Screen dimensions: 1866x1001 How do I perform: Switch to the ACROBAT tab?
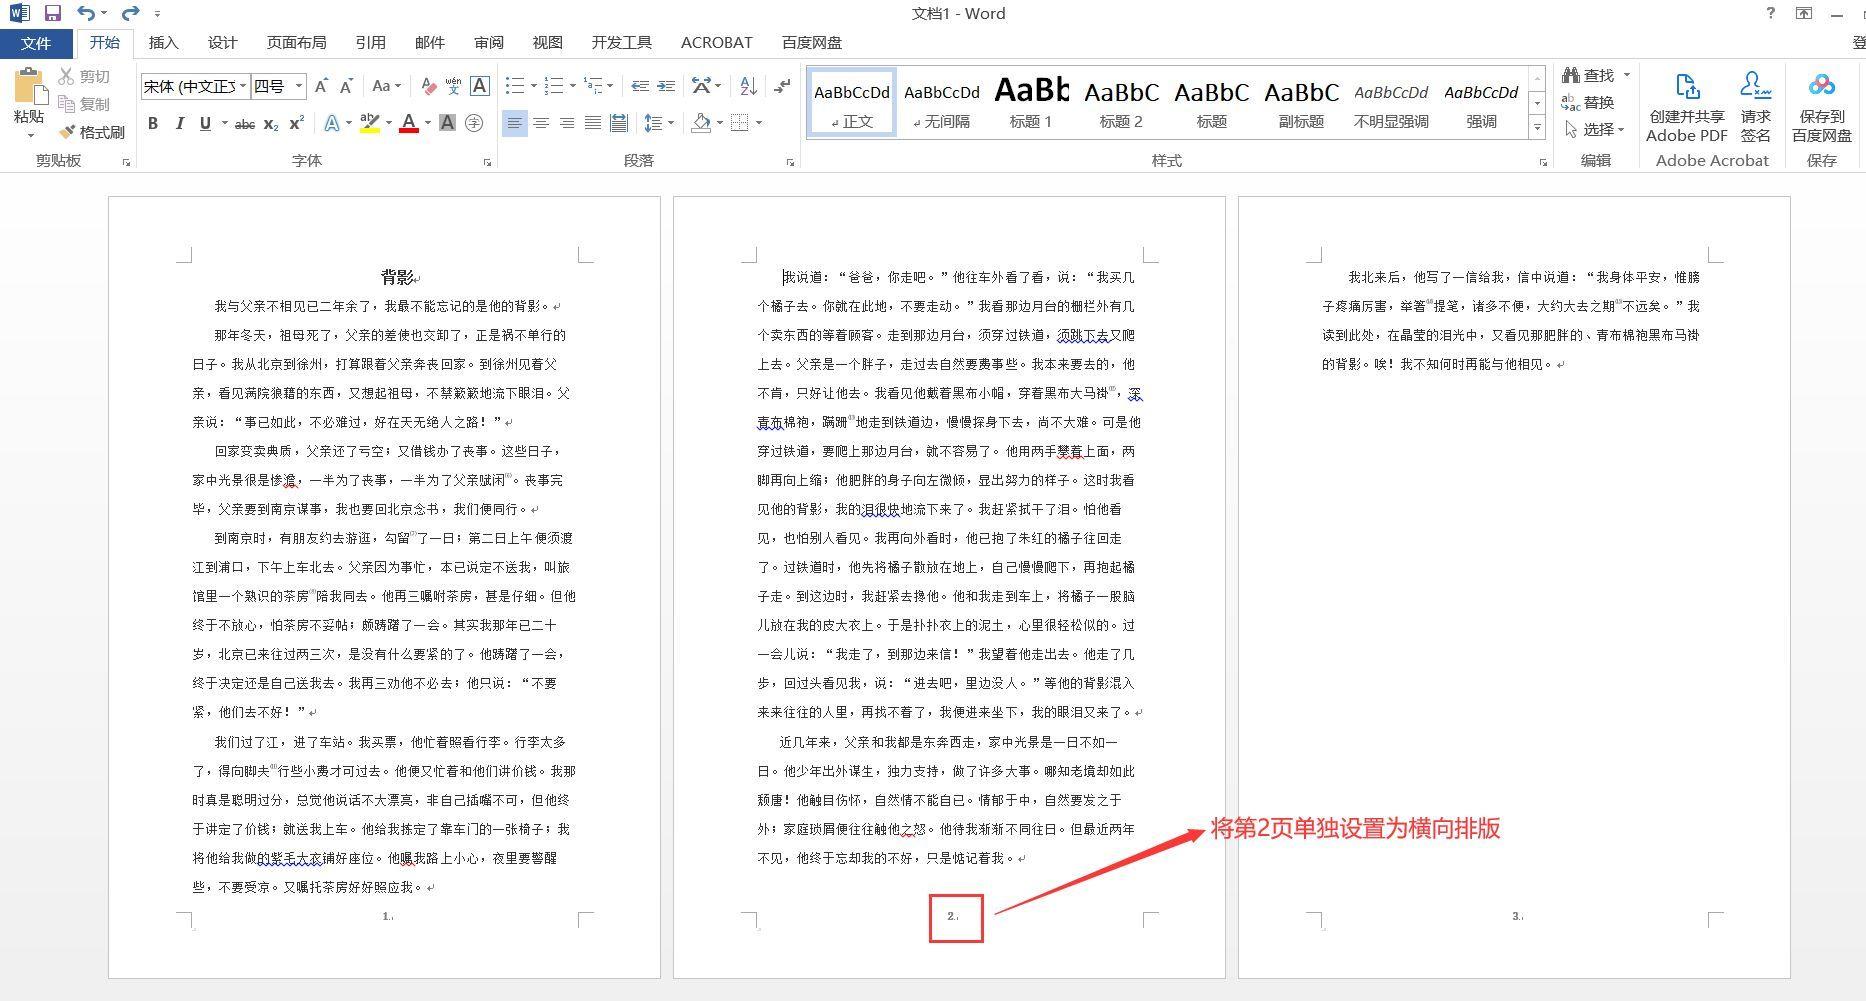click(716, 43)
